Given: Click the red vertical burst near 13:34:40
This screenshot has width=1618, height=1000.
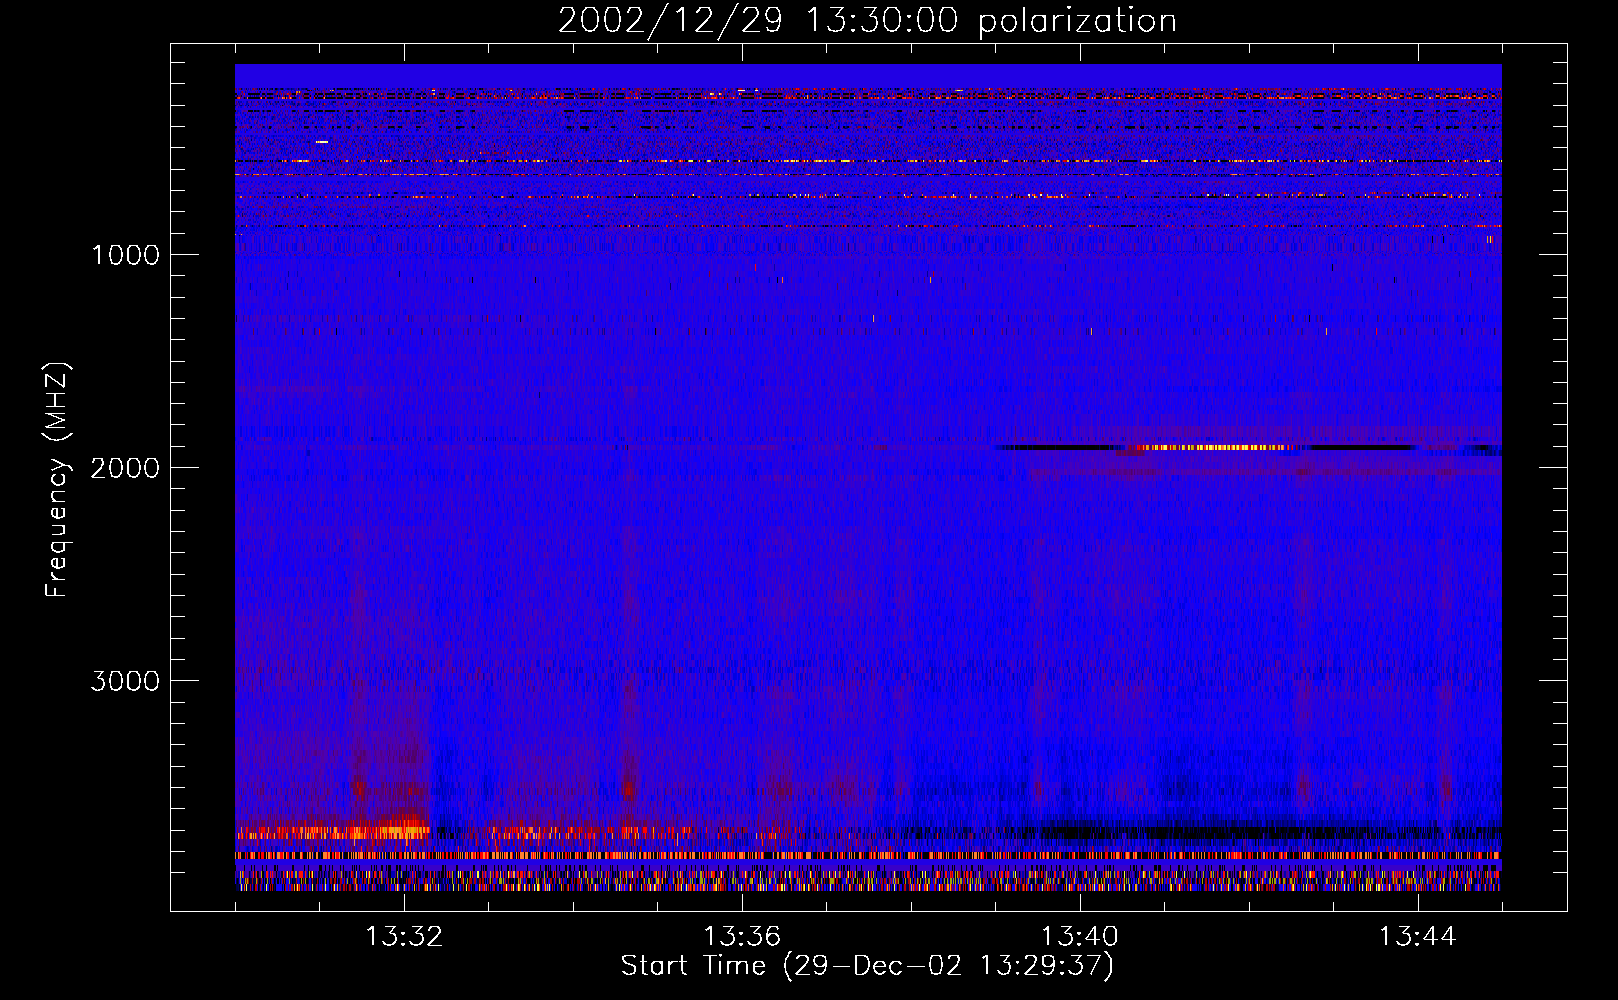Looking at the screenshot, I should [629, 789].
